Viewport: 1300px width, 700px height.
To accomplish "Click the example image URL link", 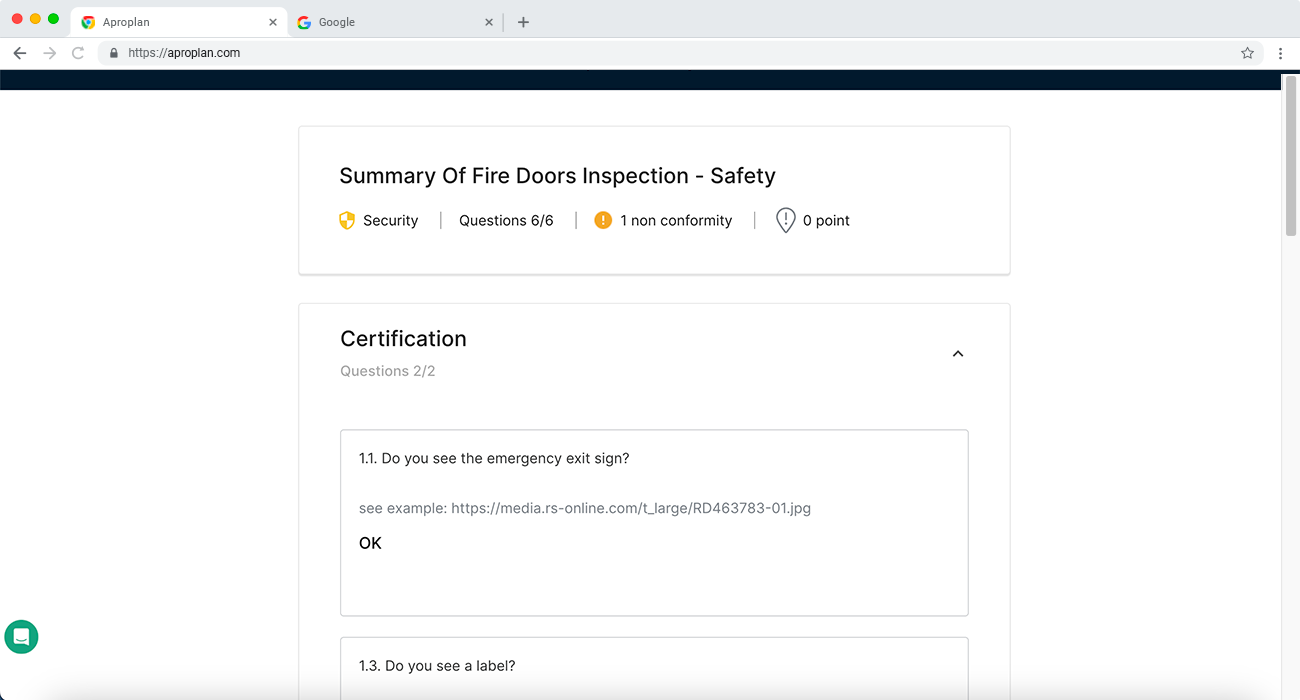I will click(630, 508).
